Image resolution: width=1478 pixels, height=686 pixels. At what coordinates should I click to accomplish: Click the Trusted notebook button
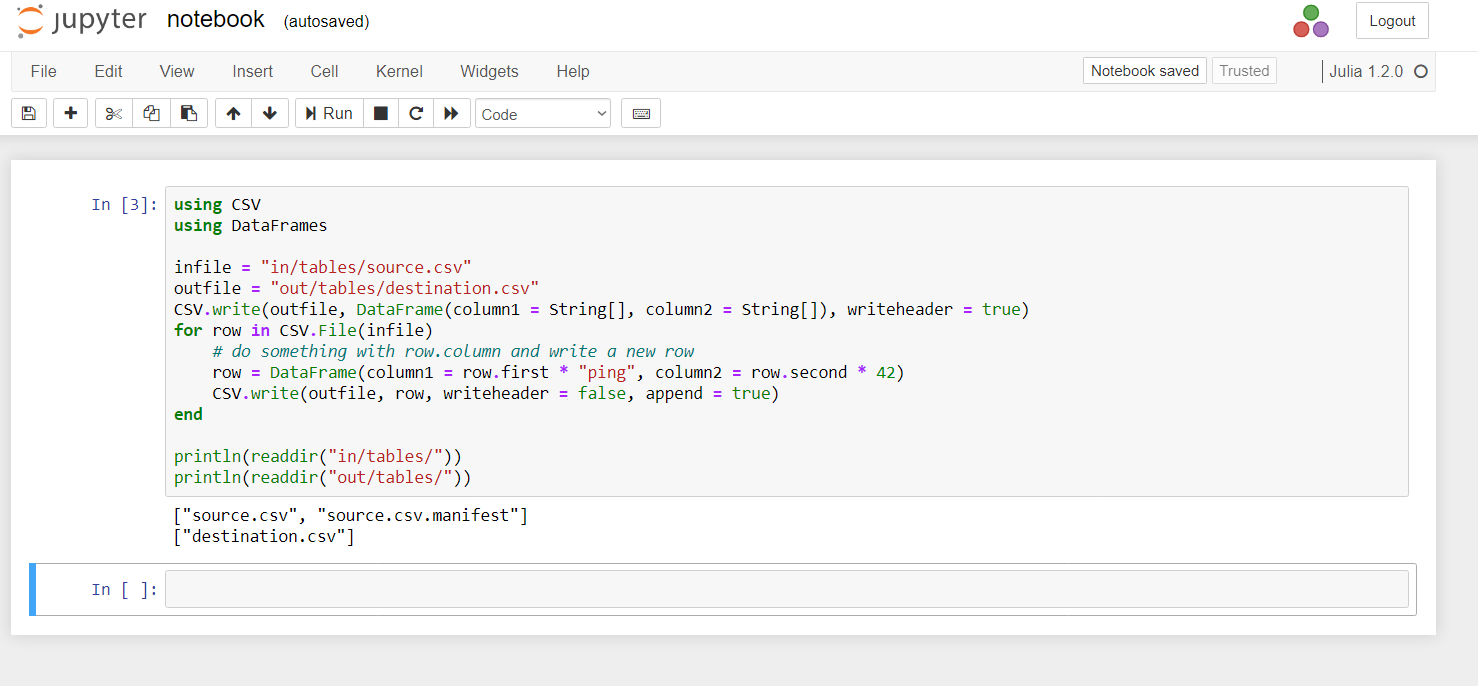1244,71
